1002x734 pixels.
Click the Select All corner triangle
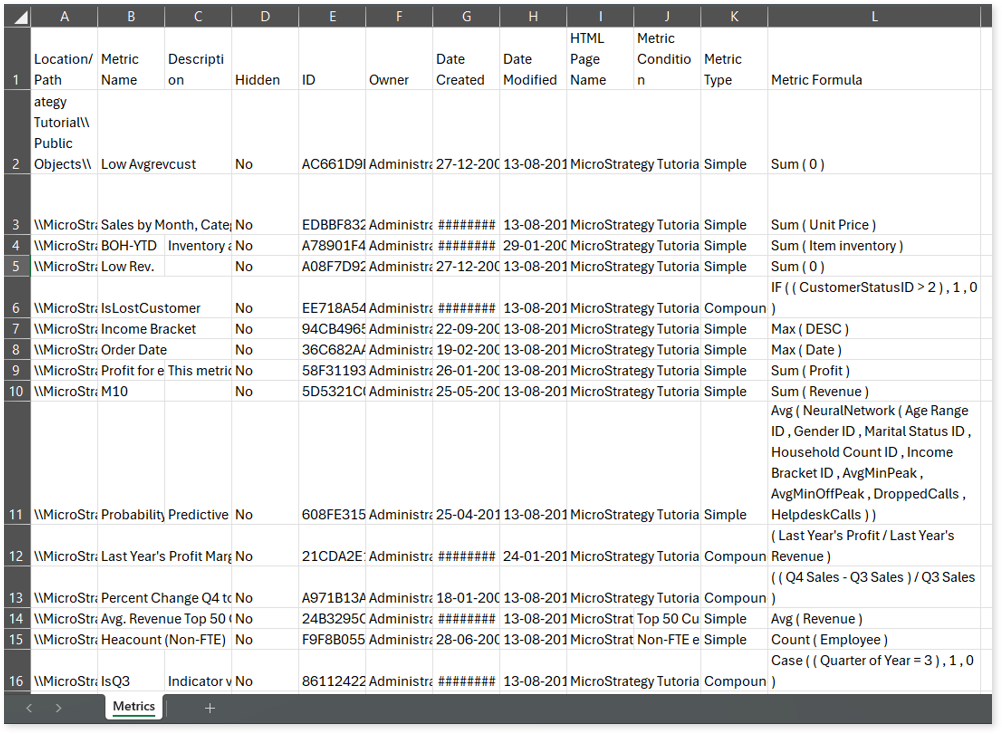click(x=20, y=17)
